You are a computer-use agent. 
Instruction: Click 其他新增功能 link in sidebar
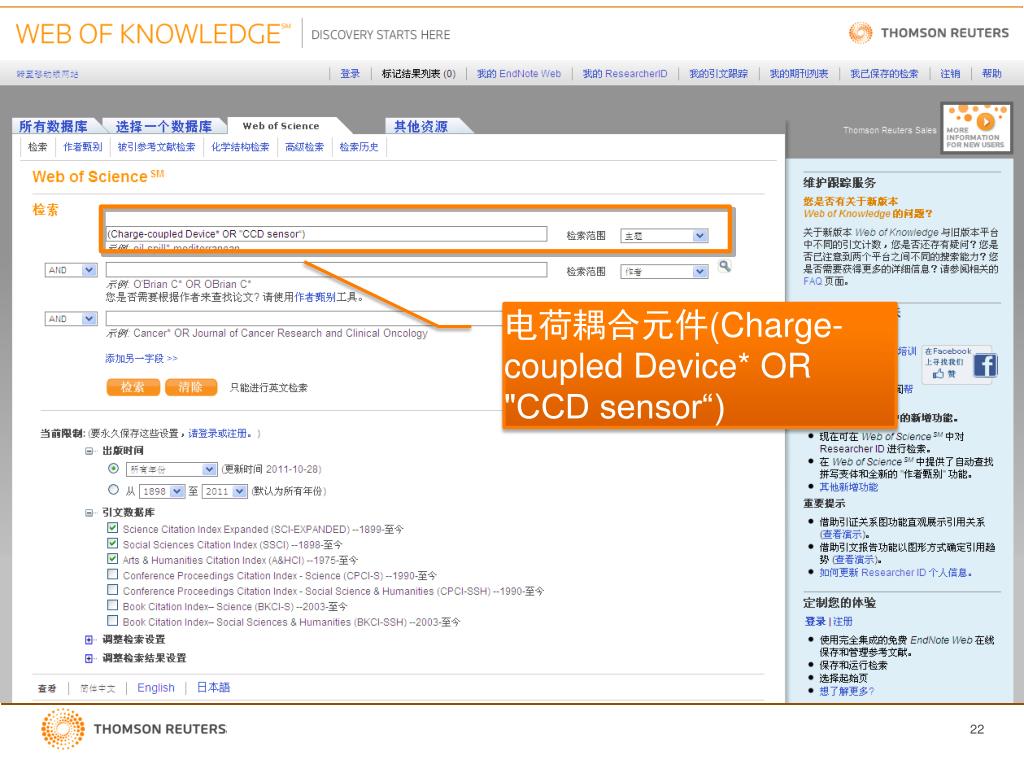[849, 487]
